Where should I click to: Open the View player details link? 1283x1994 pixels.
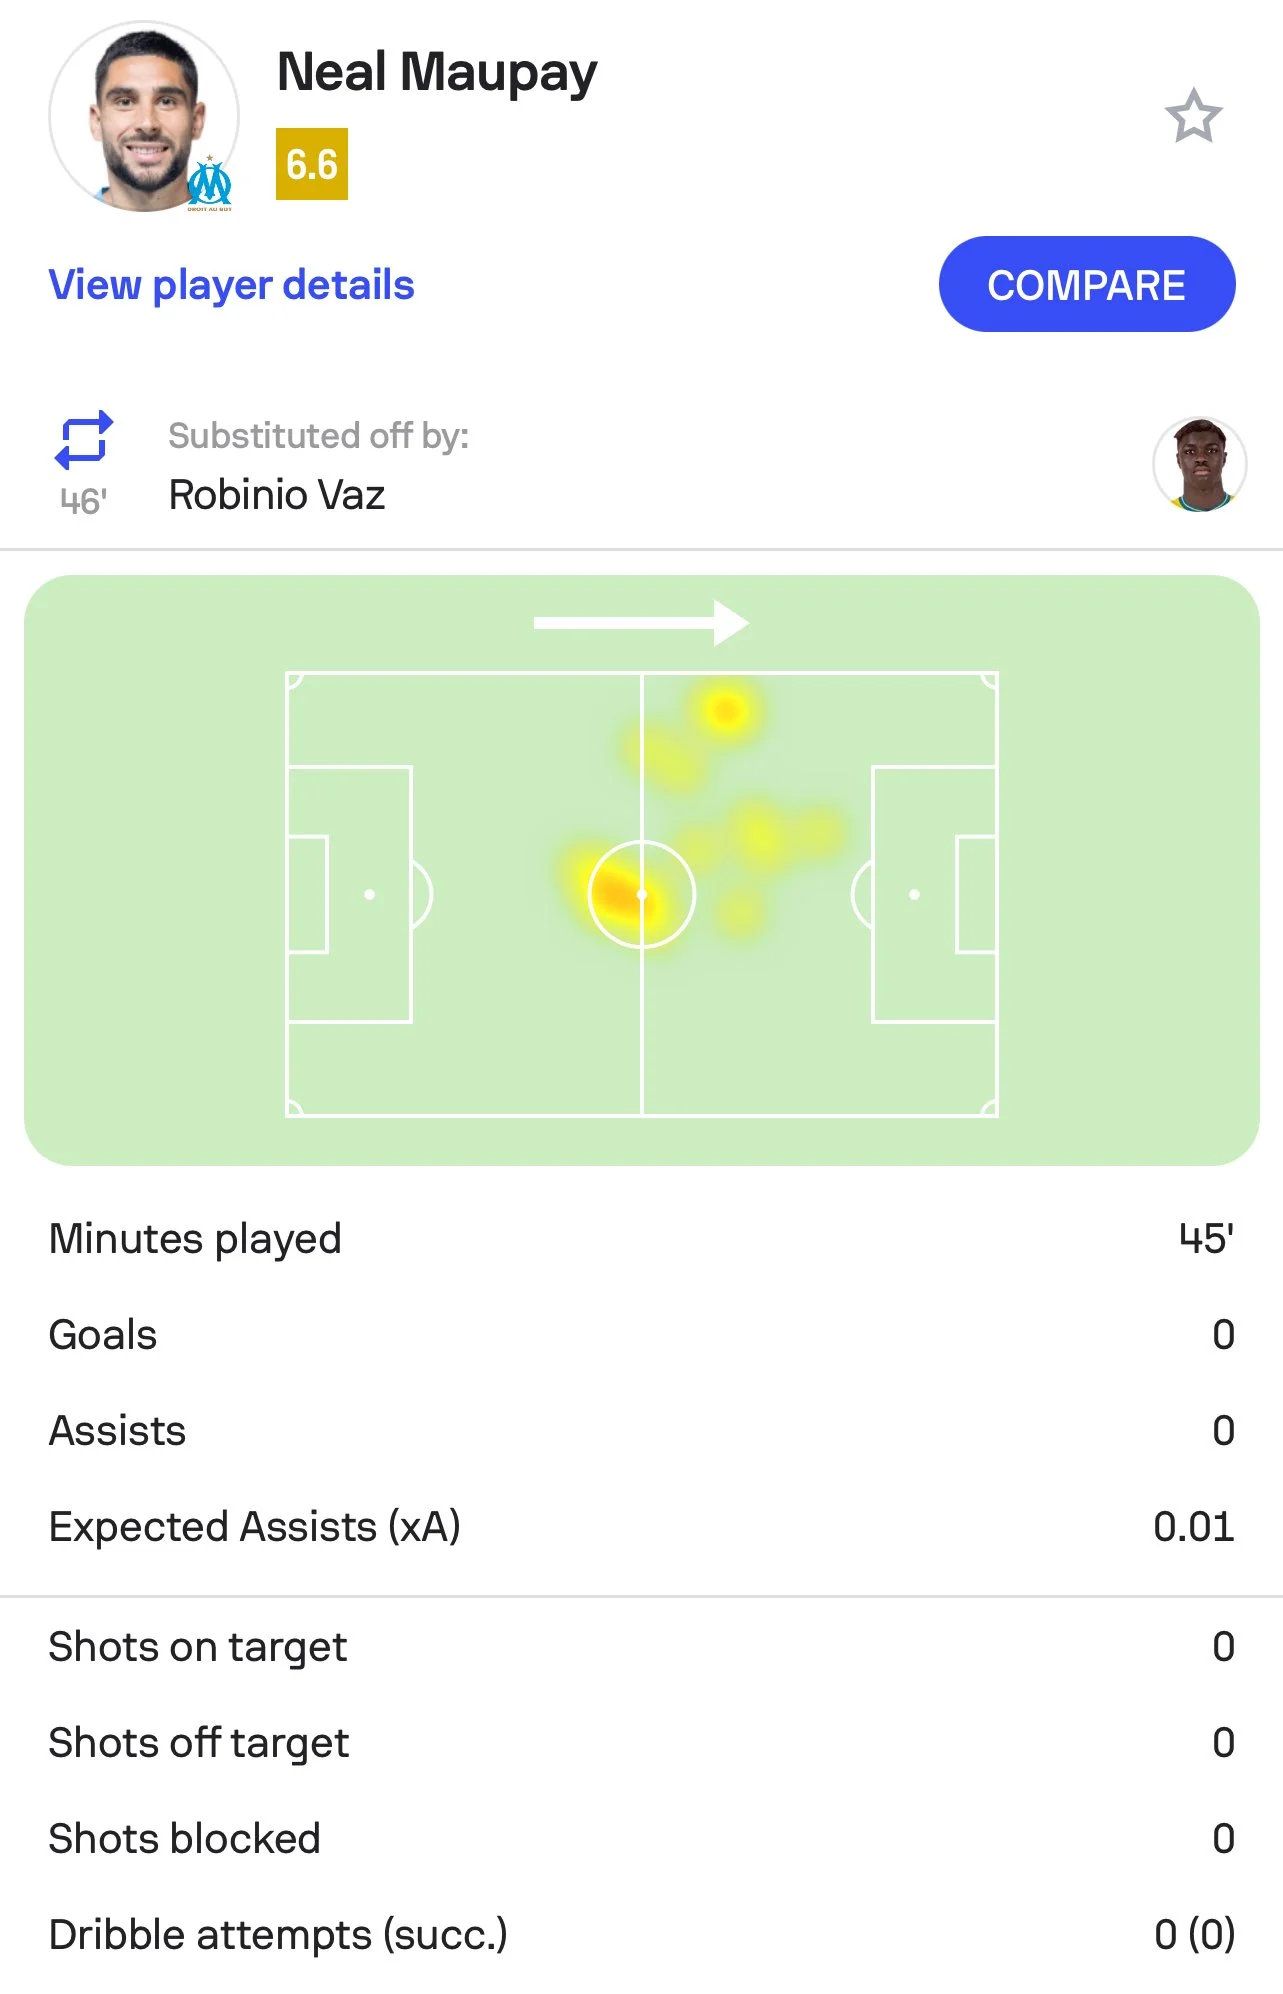tap(231, 285)
